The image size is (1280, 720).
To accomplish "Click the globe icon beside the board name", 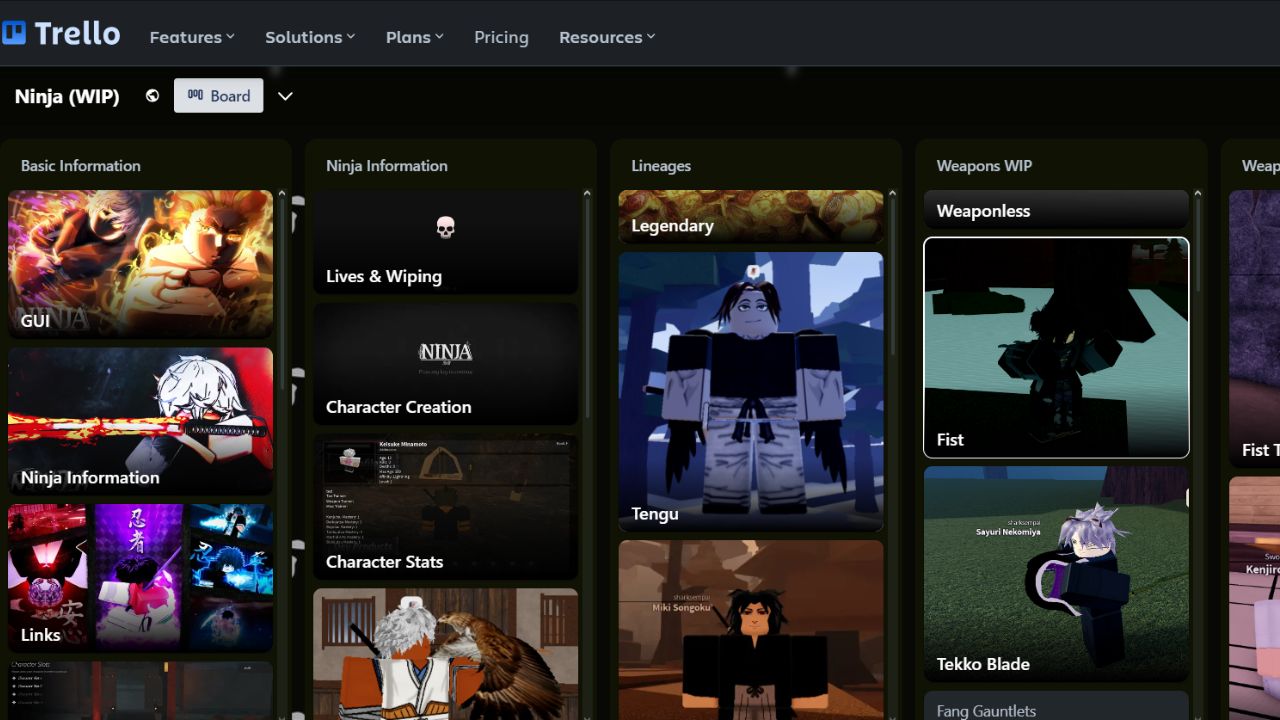I will (152, 95).
